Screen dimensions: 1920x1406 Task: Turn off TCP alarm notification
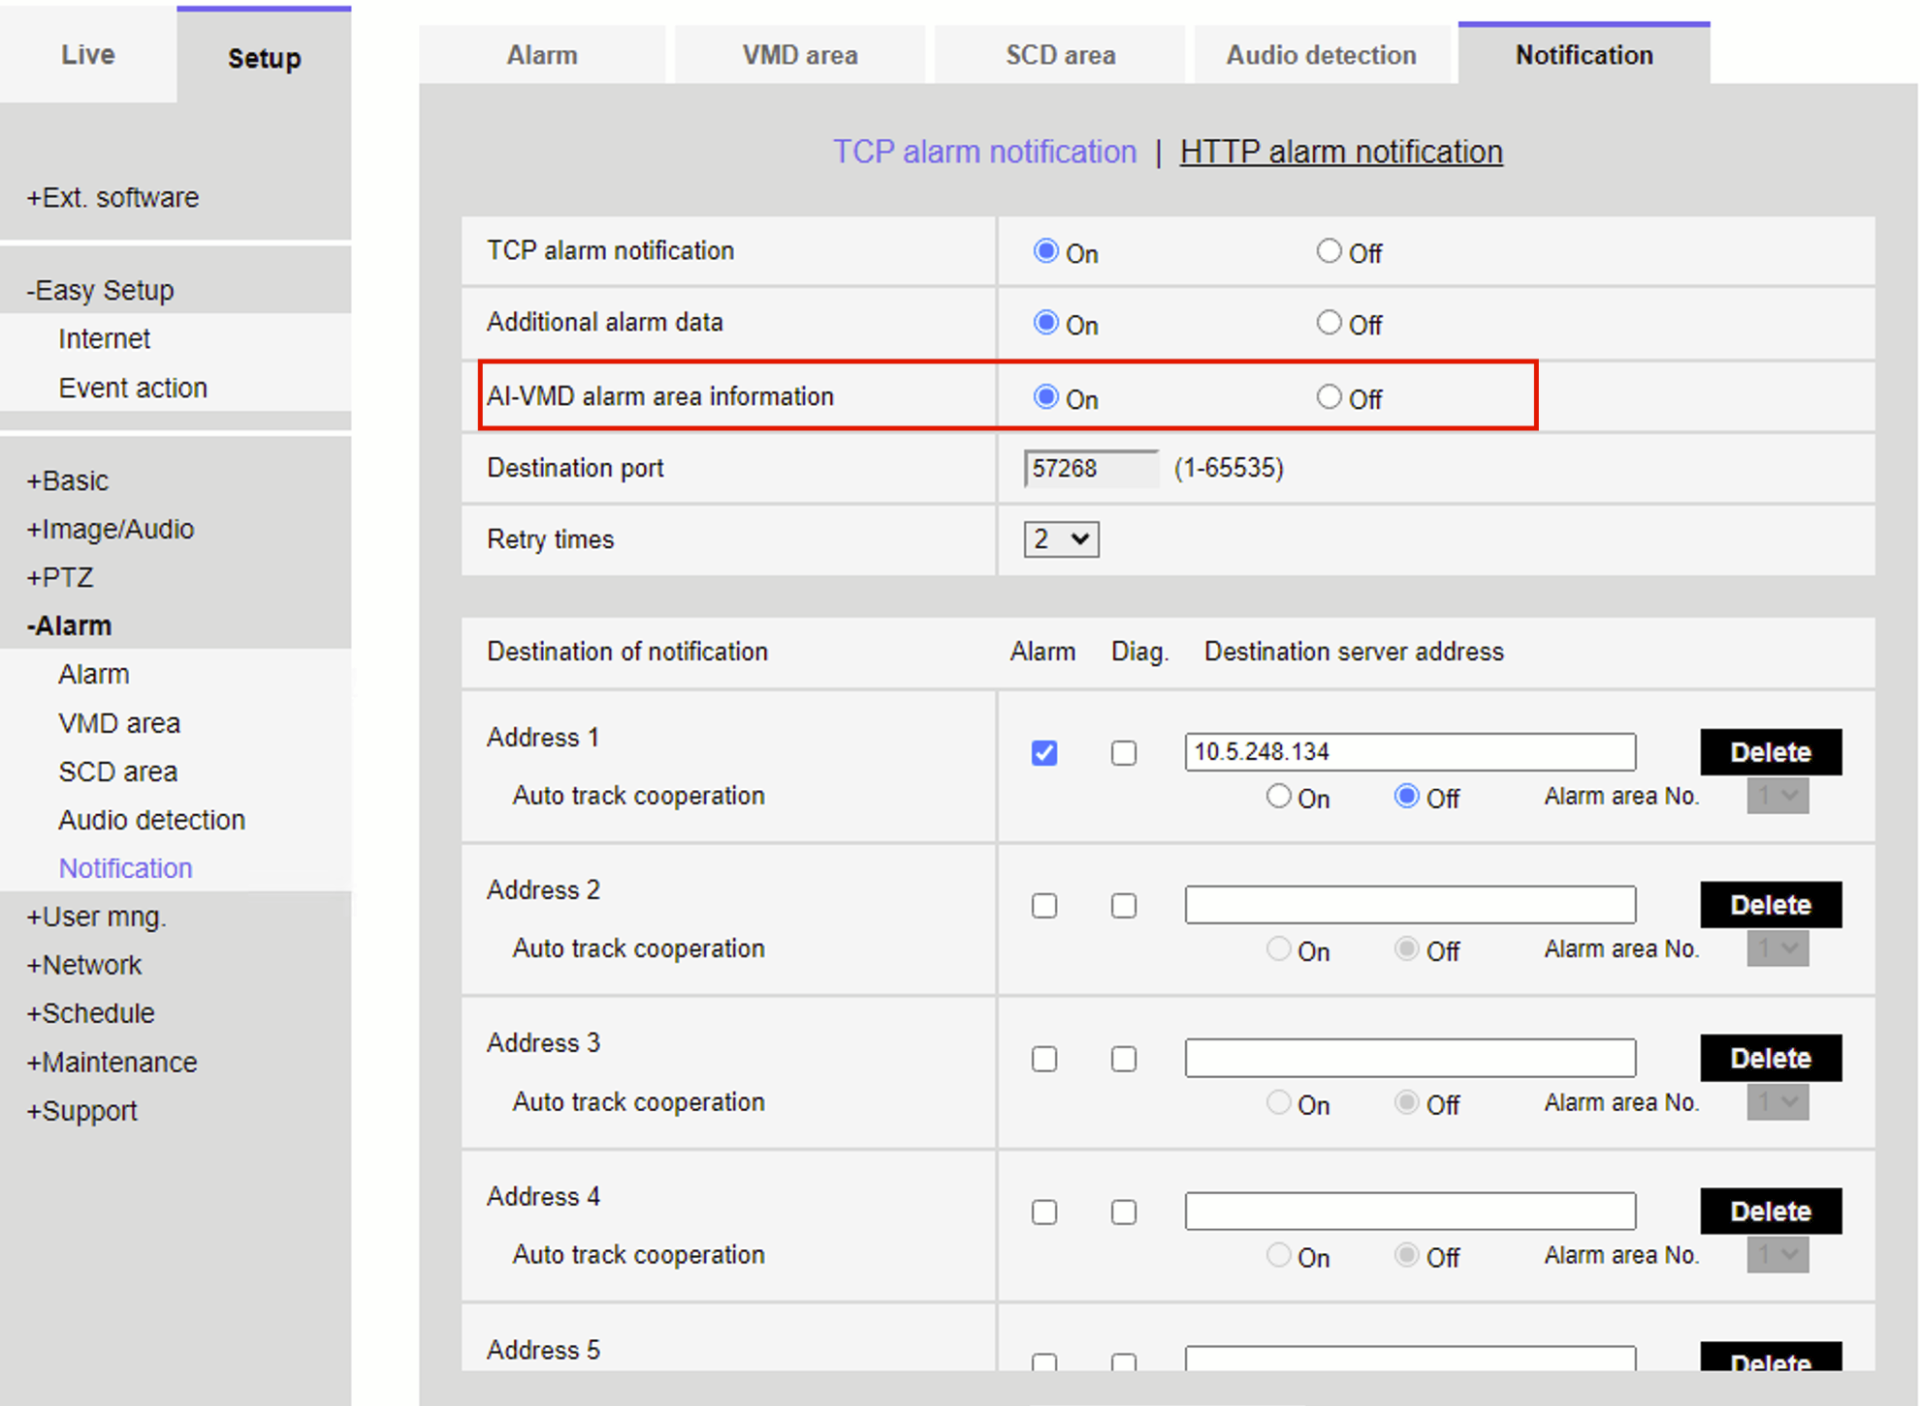pos(1329,251)
